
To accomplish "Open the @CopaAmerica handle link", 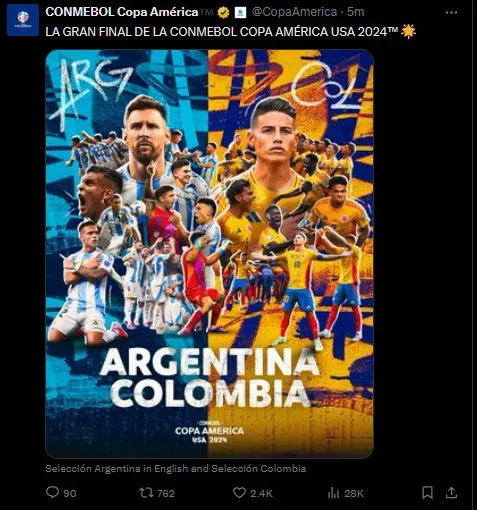I will pyautogui.click(x=295, y=12).
